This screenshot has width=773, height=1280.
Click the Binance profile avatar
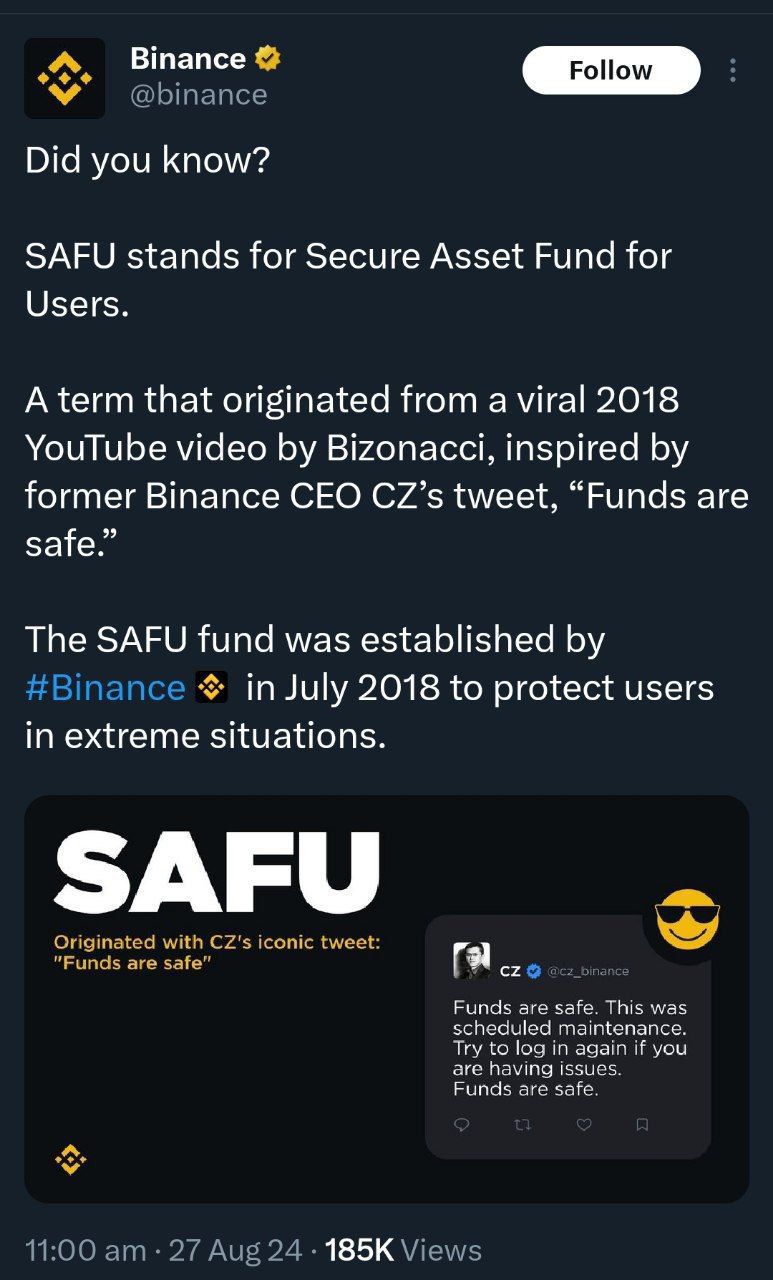65,78
